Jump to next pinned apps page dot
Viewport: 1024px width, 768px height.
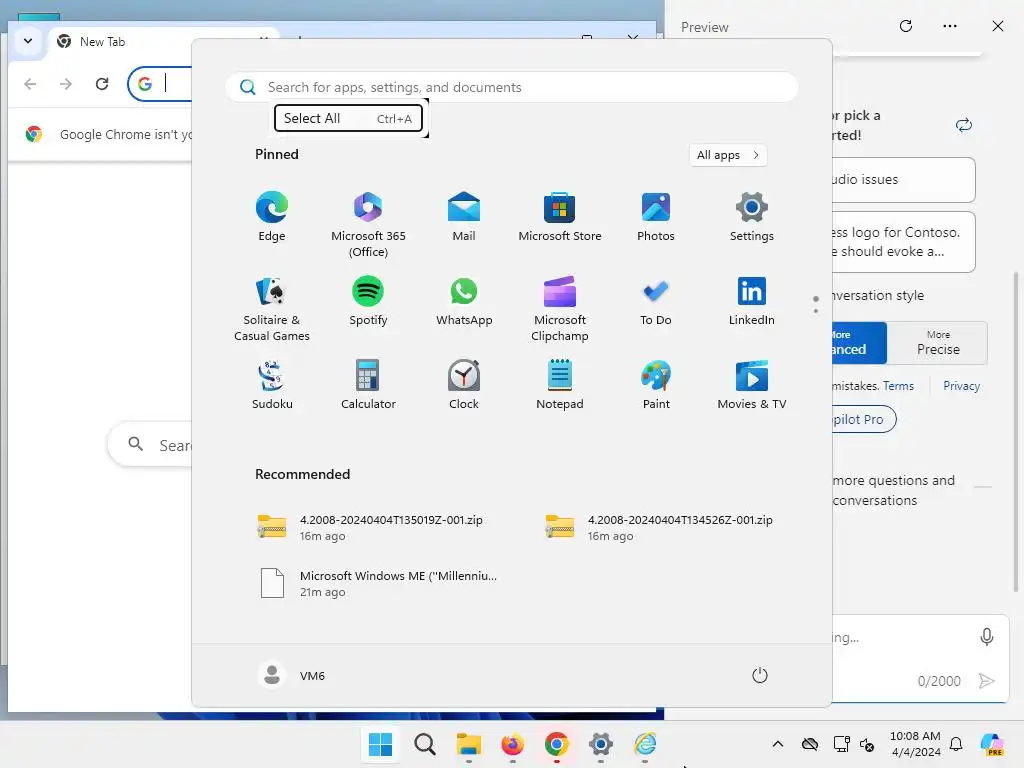(x=816, y=311)
